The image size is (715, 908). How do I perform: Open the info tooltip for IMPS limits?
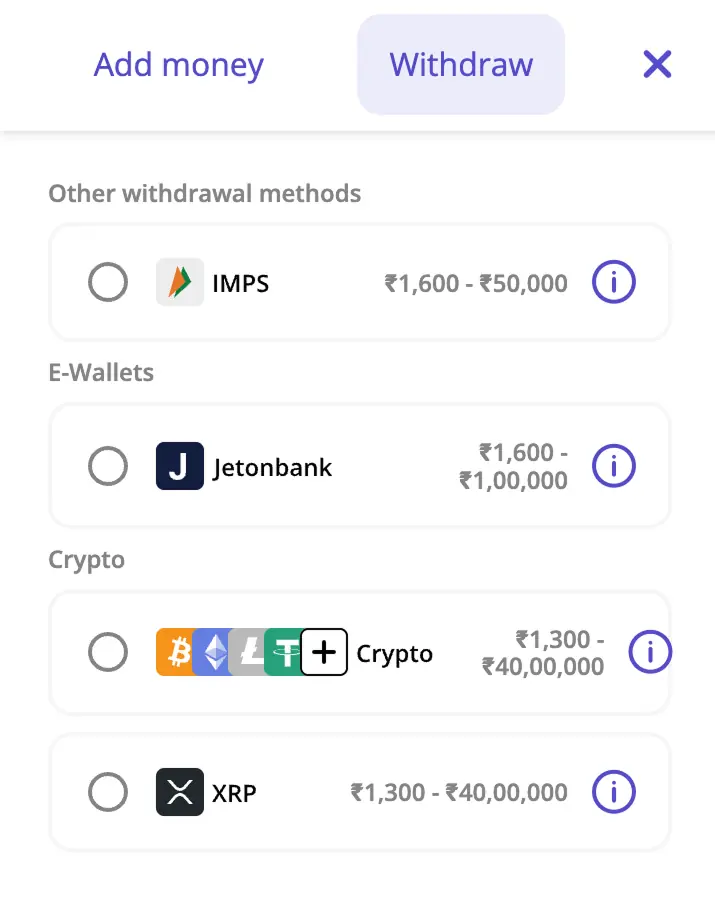tap(613, 282)
